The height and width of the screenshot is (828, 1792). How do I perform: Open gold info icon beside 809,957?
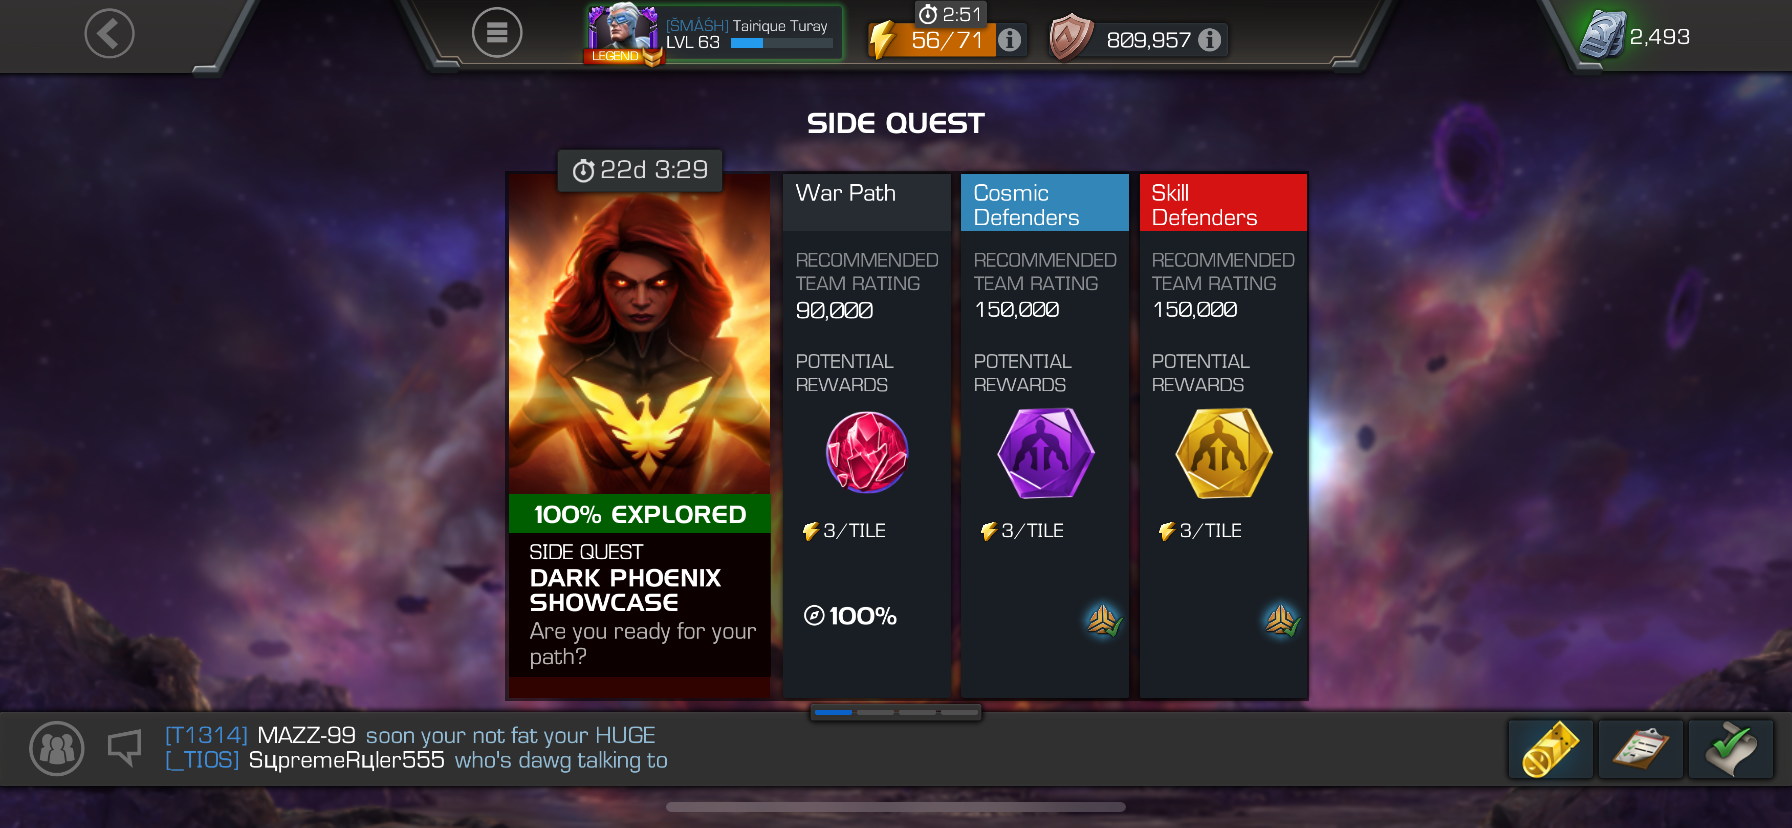coord(1210,40)
